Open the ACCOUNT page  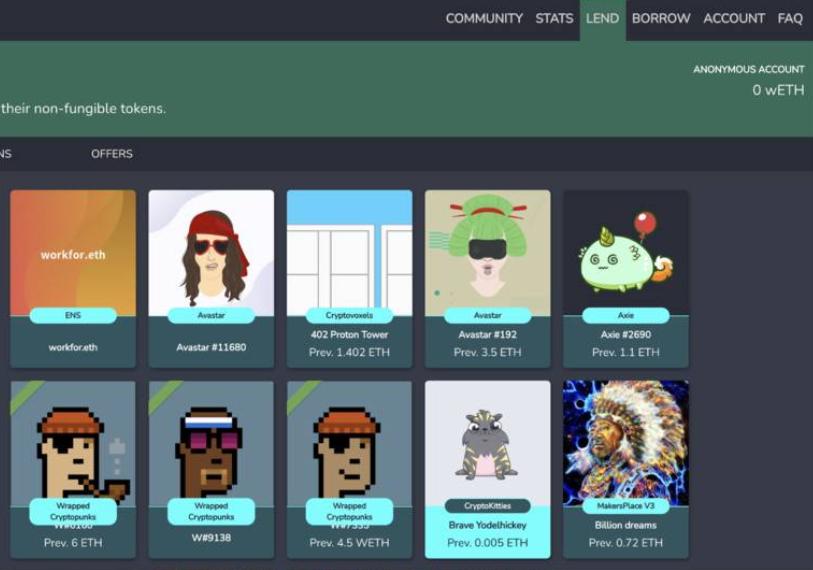click(x=734, y=18)
